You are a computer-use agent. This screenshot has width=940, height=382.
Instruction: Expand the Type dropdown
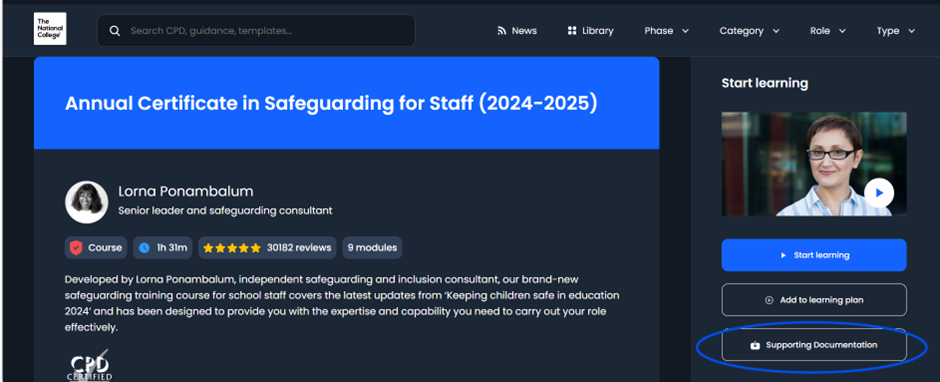(896, 31)
